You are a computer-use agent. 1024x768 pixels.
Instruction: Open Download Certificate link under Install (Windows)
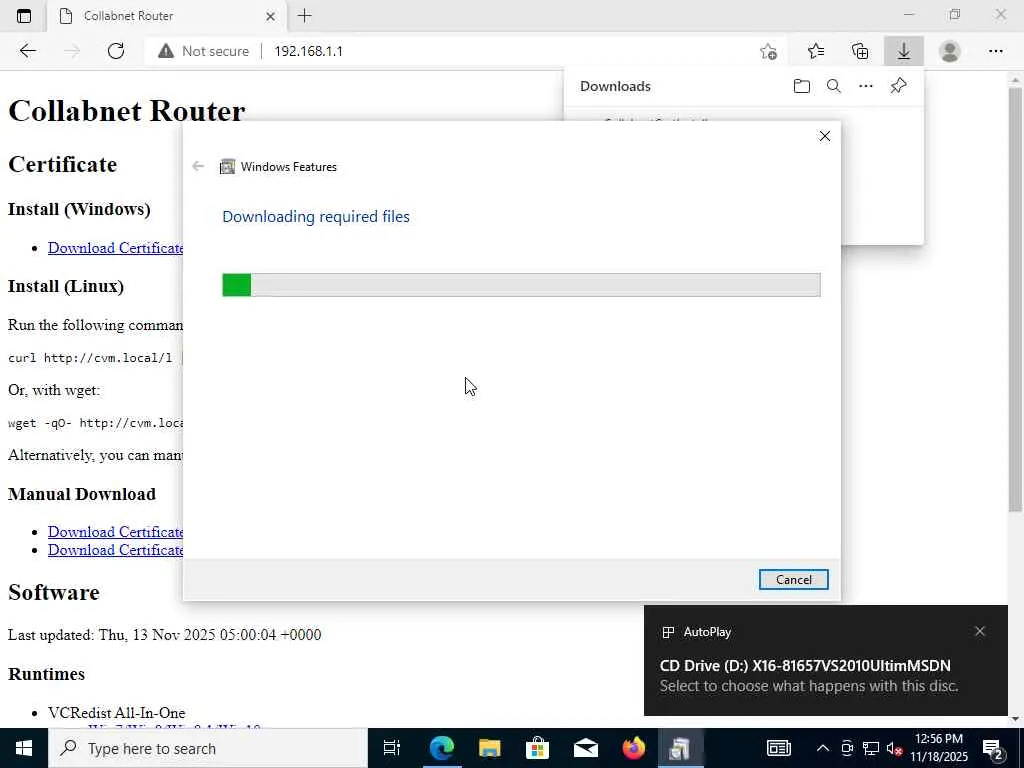click(116, 248)
